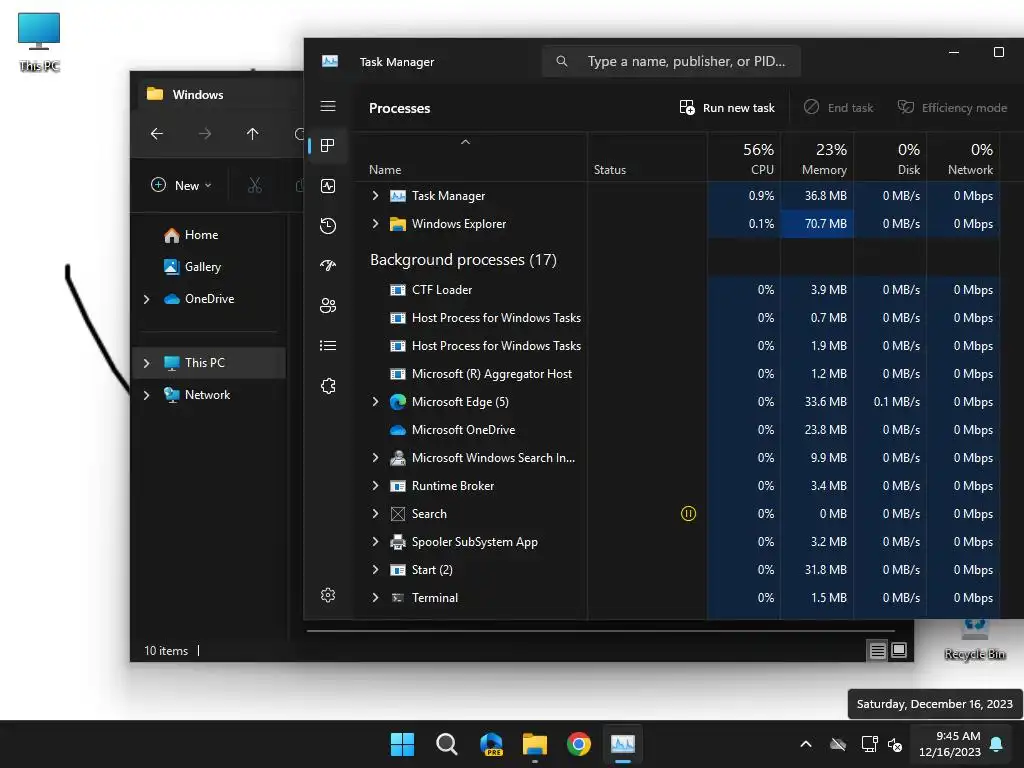Select the CTF Loader process row
The height and width of the screenshot is (768, 1024).
[x=677, y=290]
